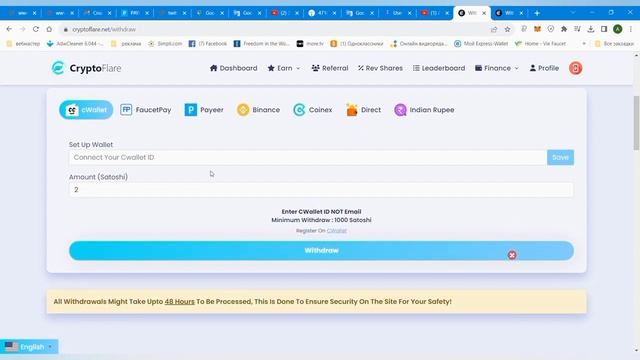Open the Home - Vie Faucet bookmark
Viewport: 640px width, 360px height.
point(540,44)
